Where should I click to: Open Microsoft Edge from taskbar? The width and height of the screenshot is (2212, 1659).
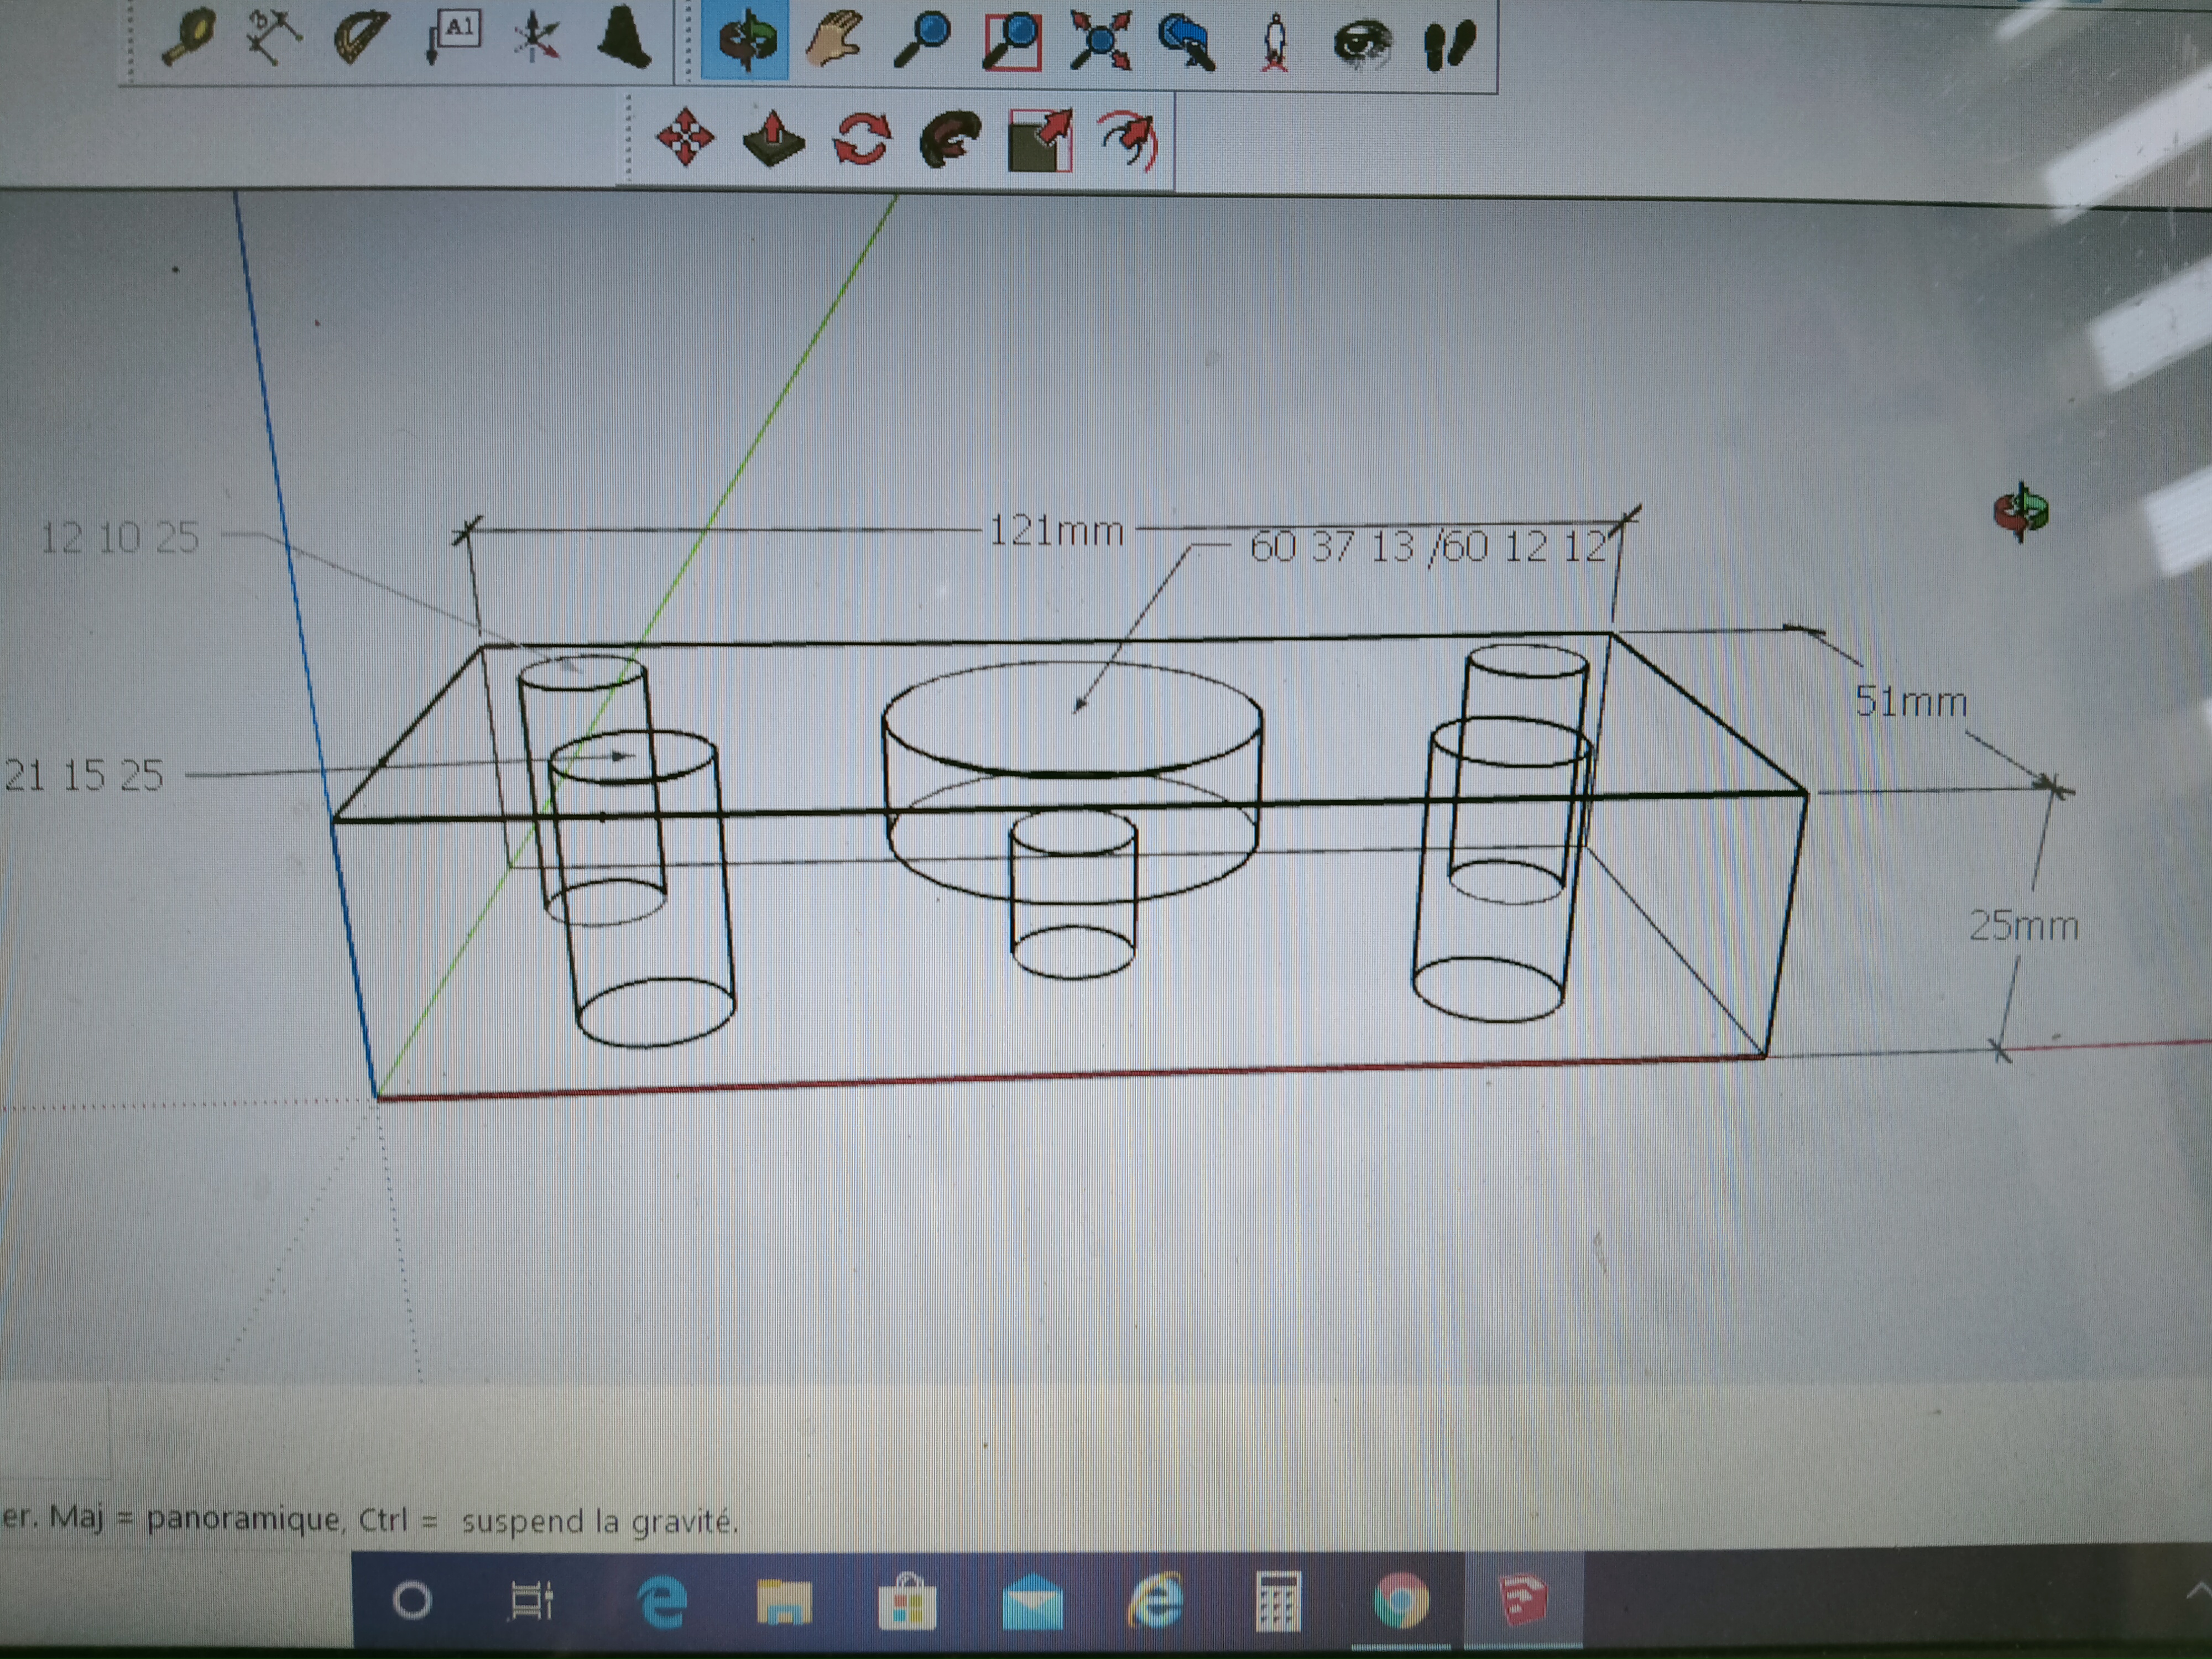(x=661, y=1602)
